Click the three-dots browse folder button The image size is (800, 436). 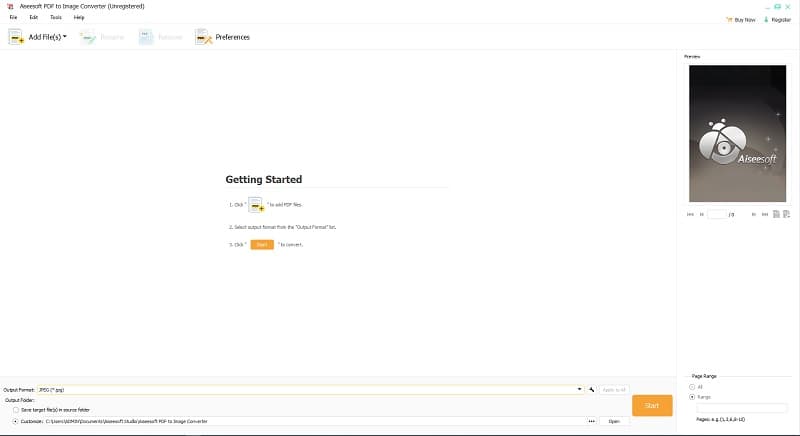[x=591, y=422]
